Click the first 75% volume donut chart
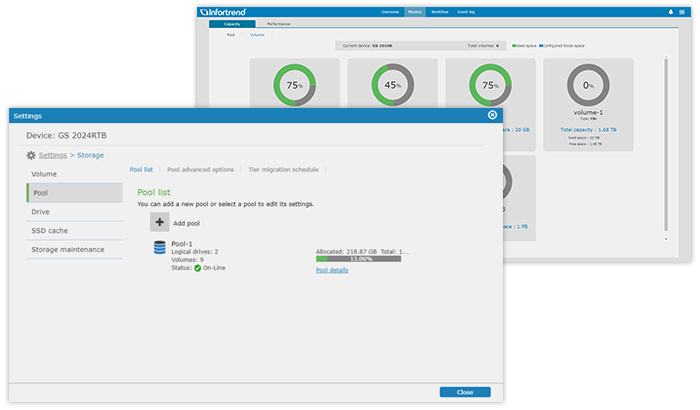This screenshot has height=410, width=700. [x=295, y=85]
